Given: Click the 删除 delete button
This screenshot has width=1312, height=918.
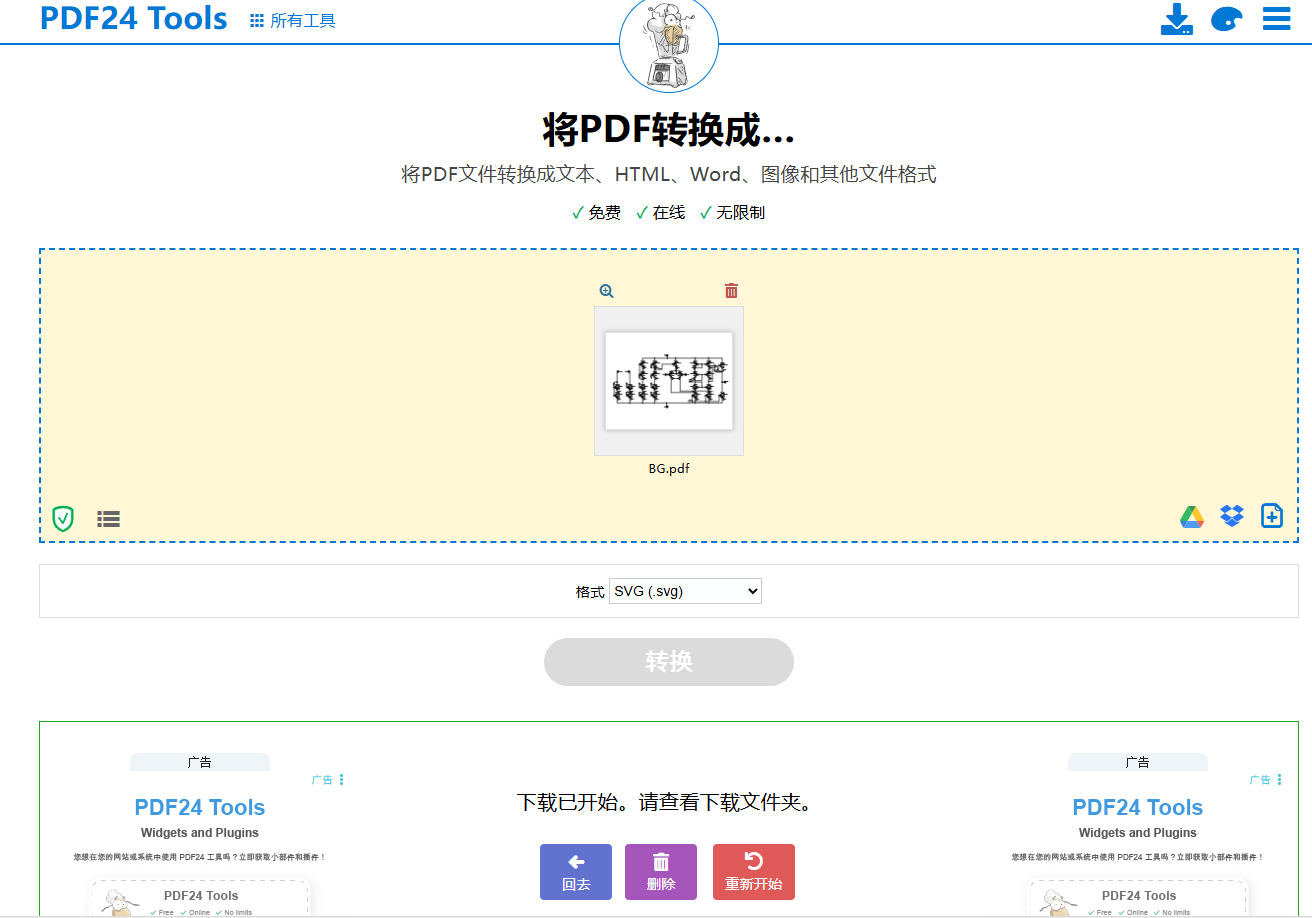Looking at the screenshot, I should (661, 871).
